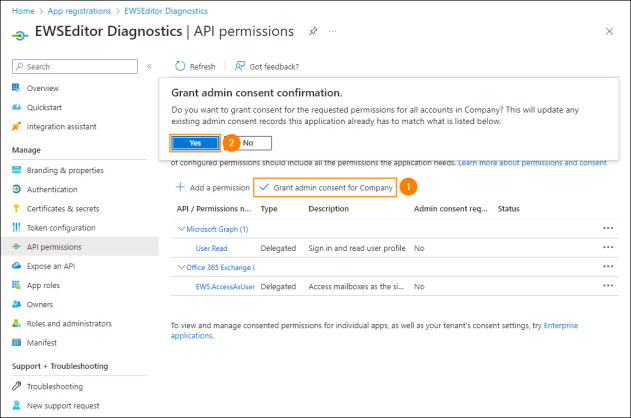The image size is (631, 418).
Task: Open Owners menu item text
Action: 40,305
